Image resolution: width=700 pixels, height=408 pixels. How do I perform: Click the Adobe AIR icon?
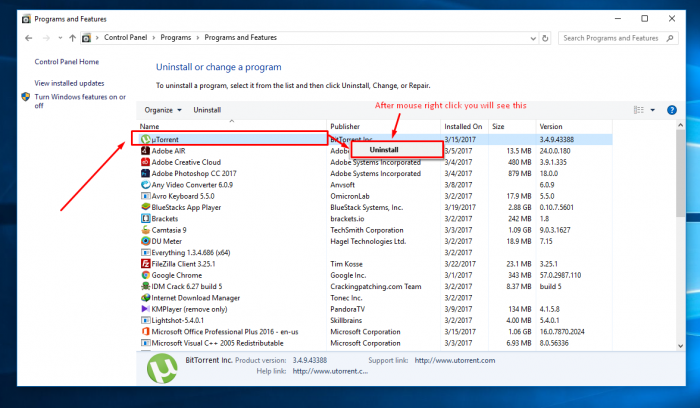point(146,151)
